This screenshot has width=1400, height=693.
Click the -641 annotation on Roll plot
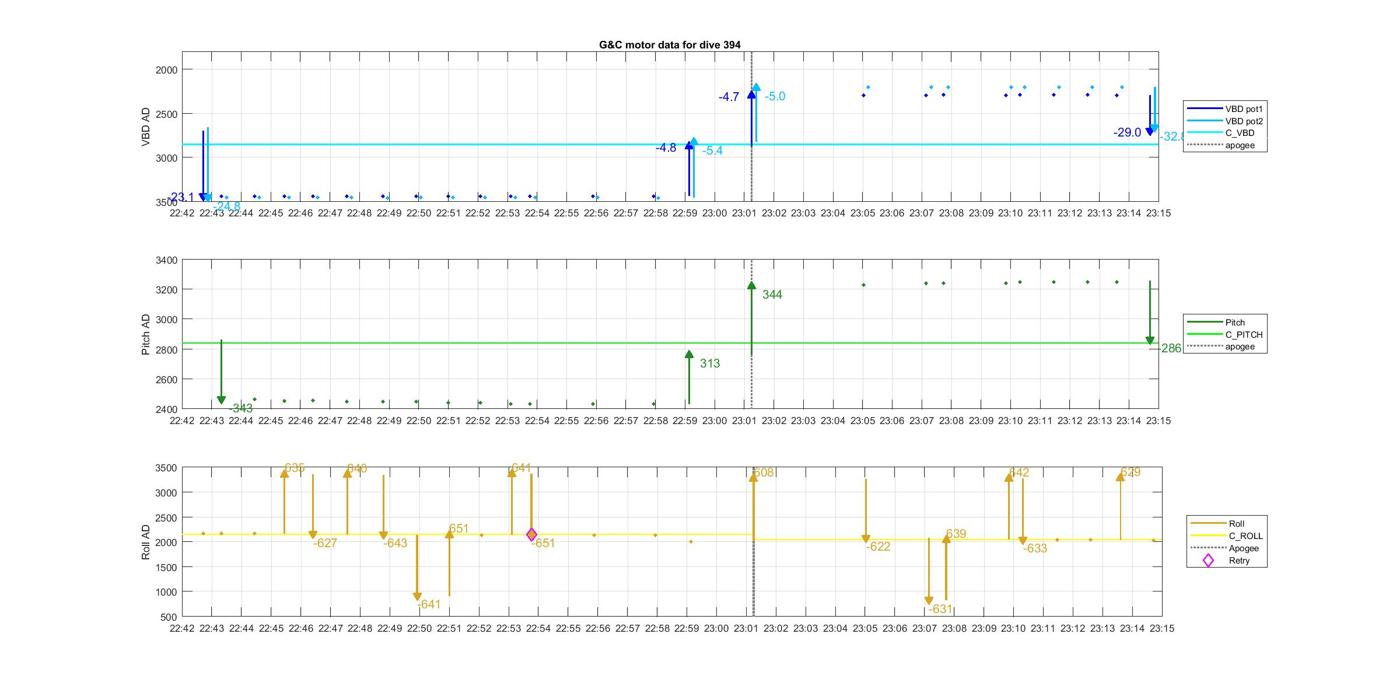coord(429,604)
